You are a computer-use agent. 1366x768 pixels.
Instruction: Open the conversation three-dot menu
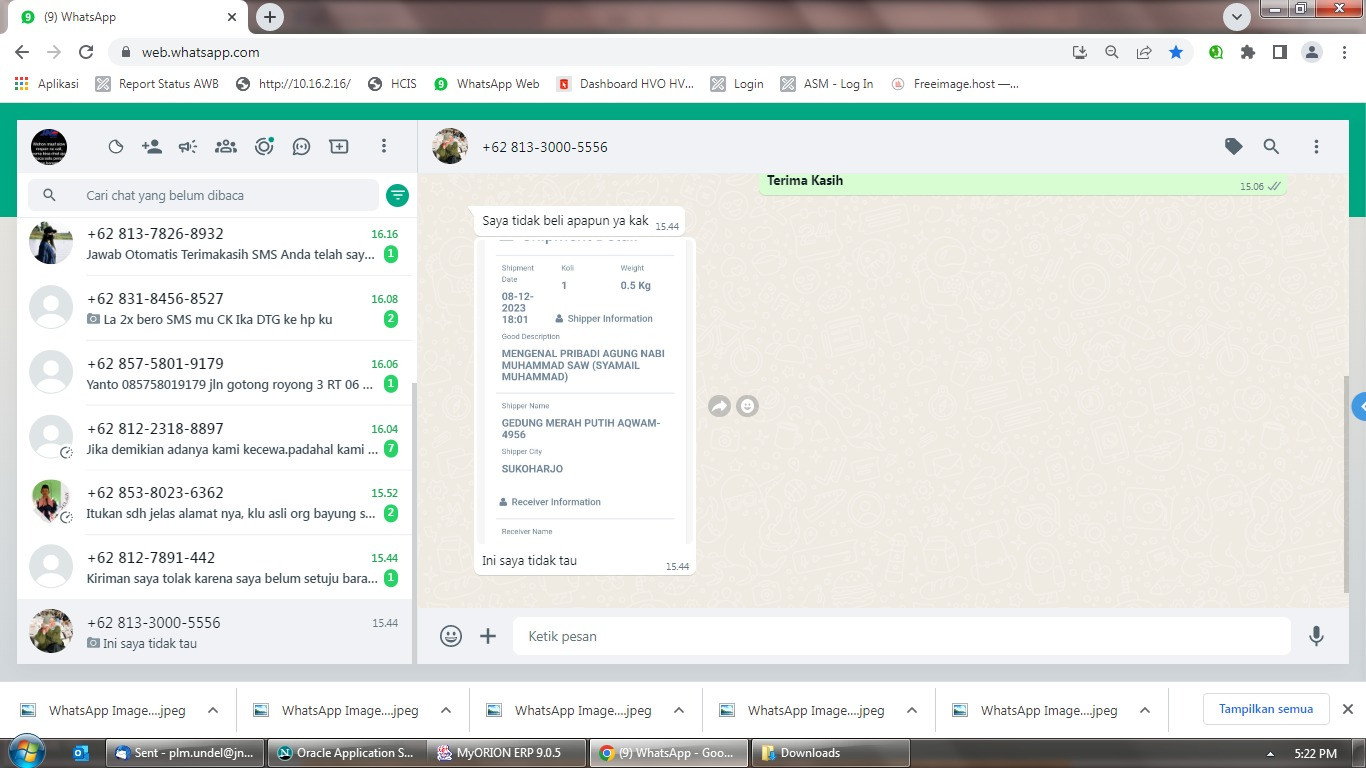(x=1316, y=147)
